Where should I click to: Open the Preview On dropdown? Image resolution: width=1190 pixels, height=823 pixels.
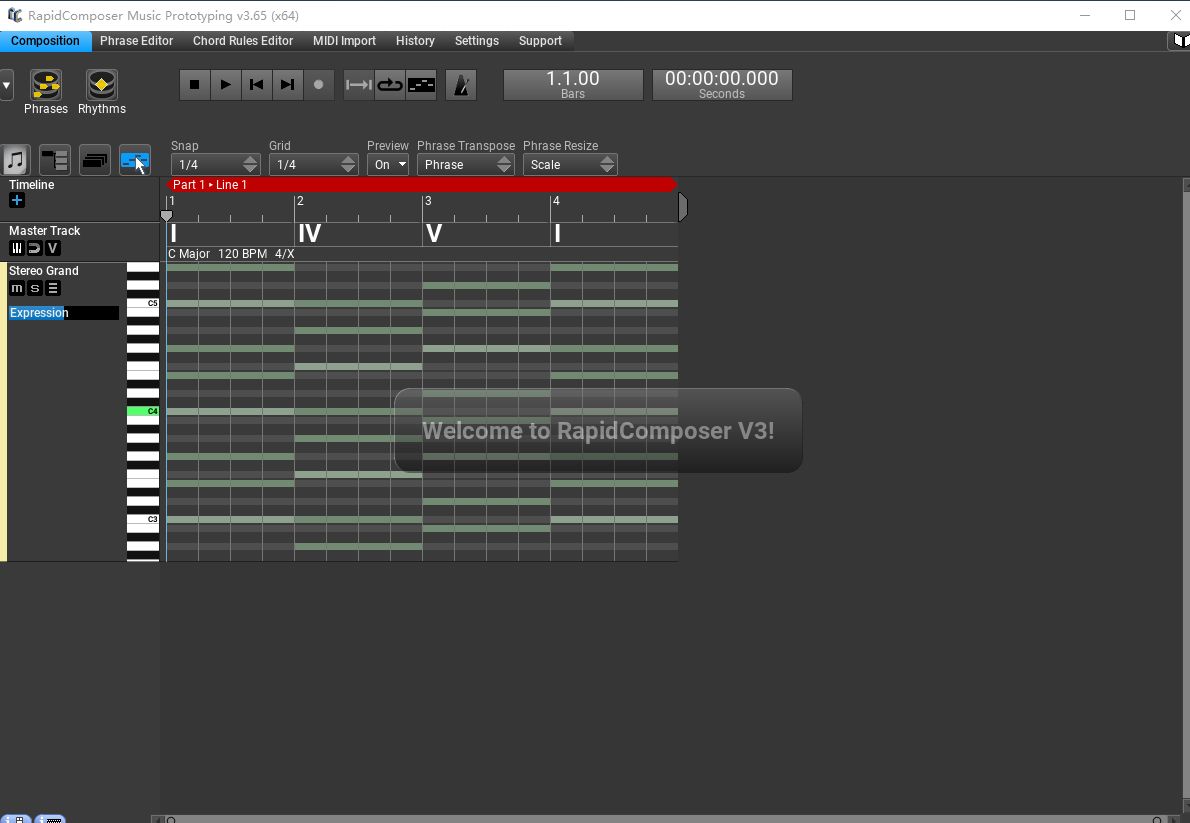pyautogui.click(x=388, y=165)
